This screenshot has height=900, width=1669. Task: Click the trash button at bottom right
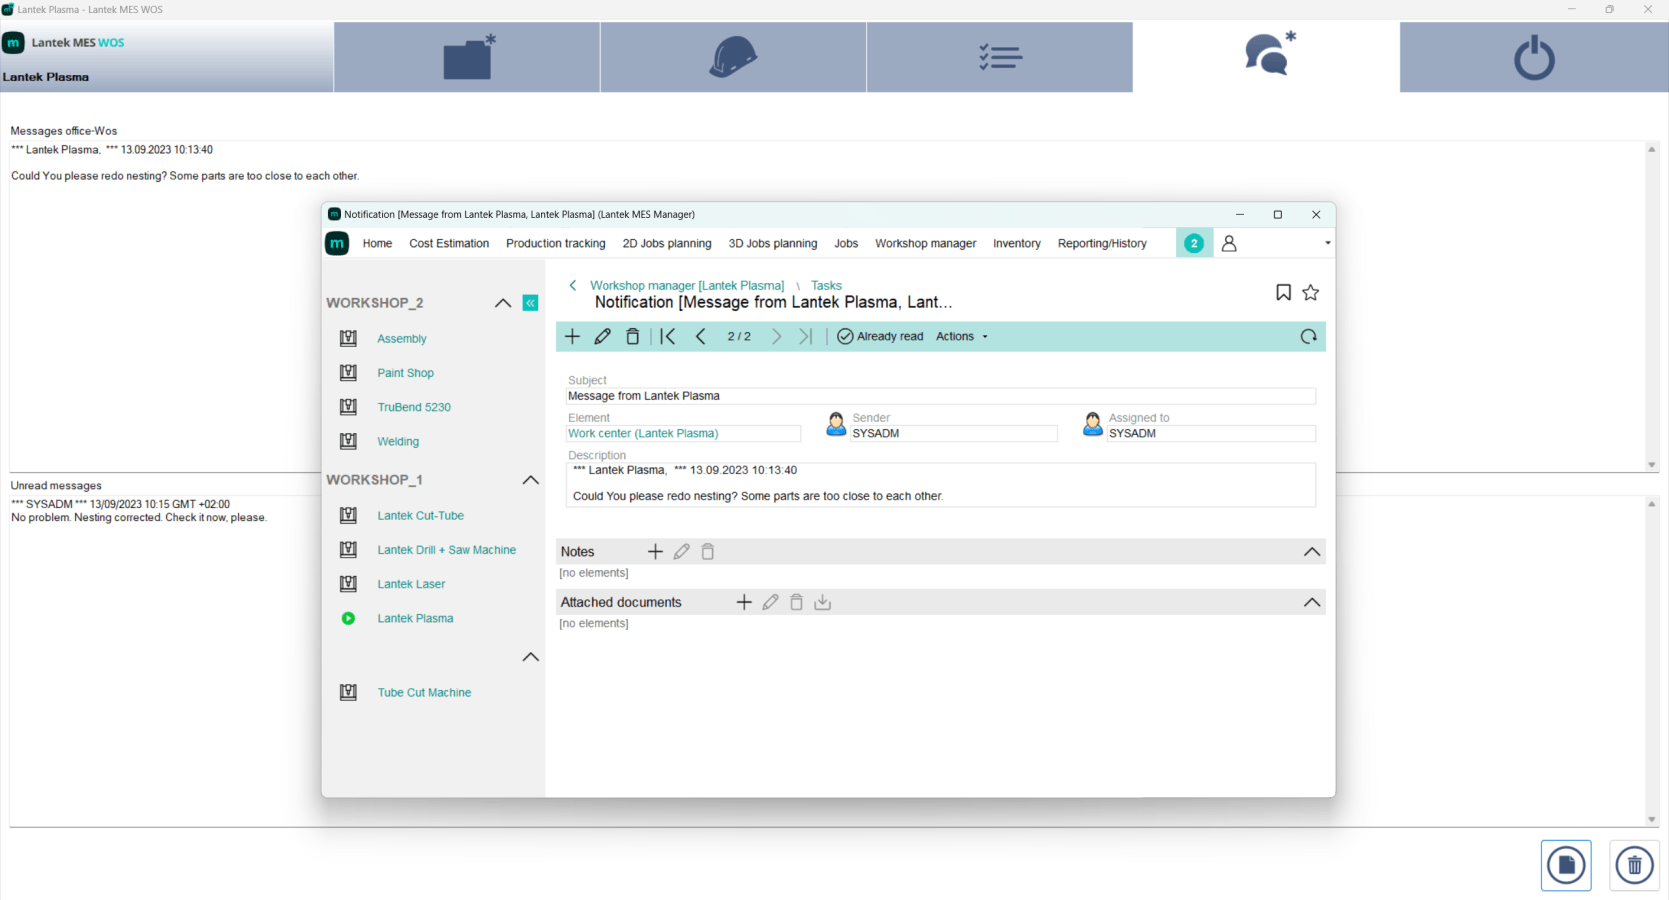tap(1634, 865)
